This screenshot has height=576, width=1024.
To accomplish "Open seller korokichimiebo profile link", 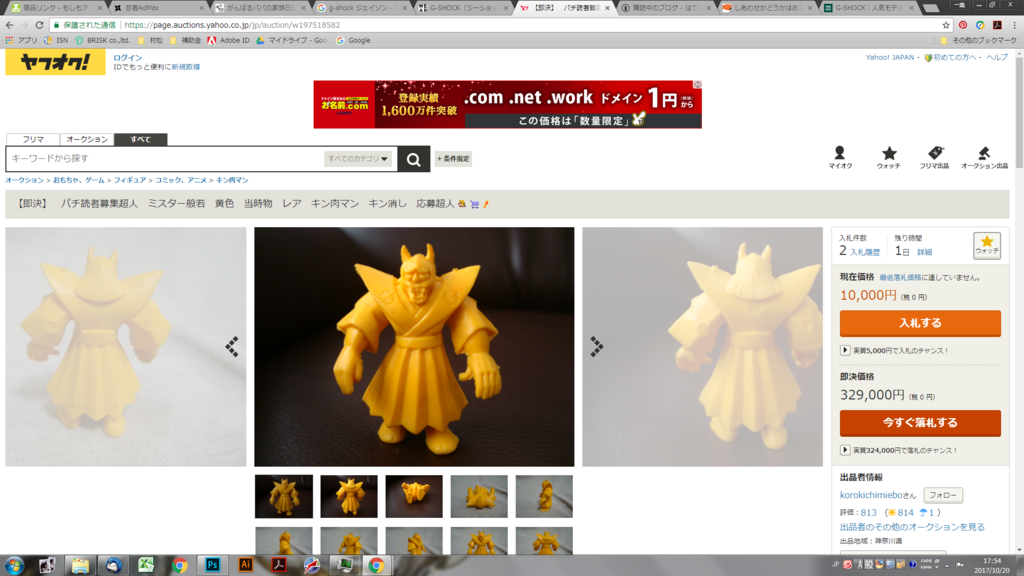I will [871, 495].
